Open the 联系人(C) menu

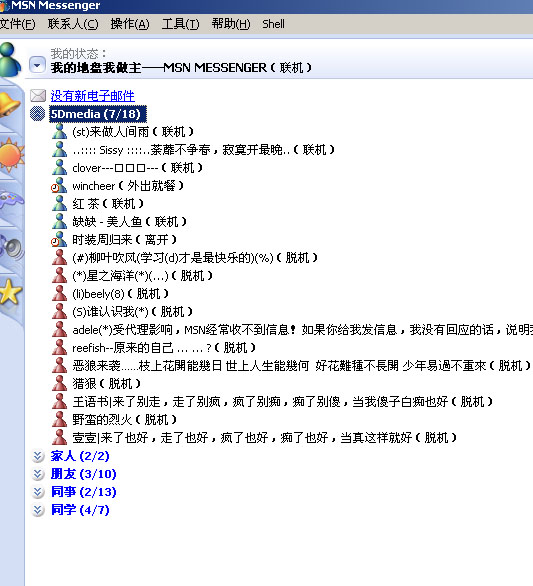click(73, 24)
